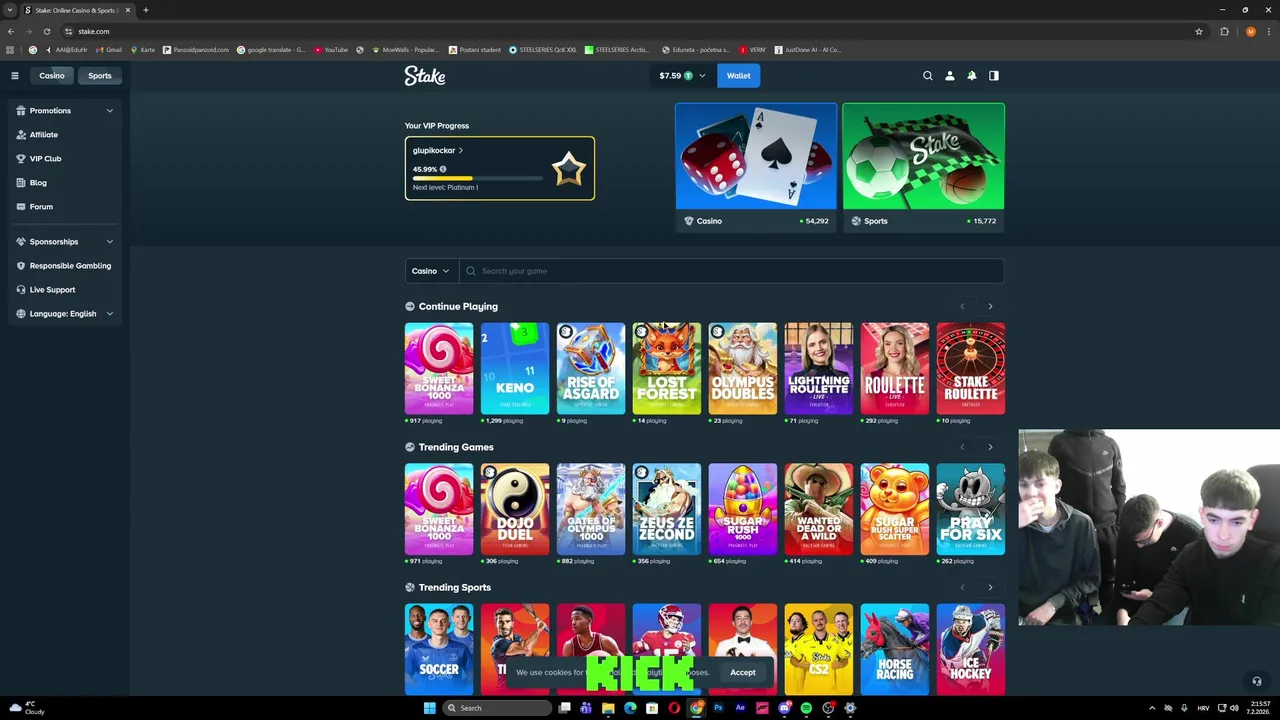Show hidden system tray icons
The height and width of the screenshot is (720, 1280).
tap(1151, 708)
